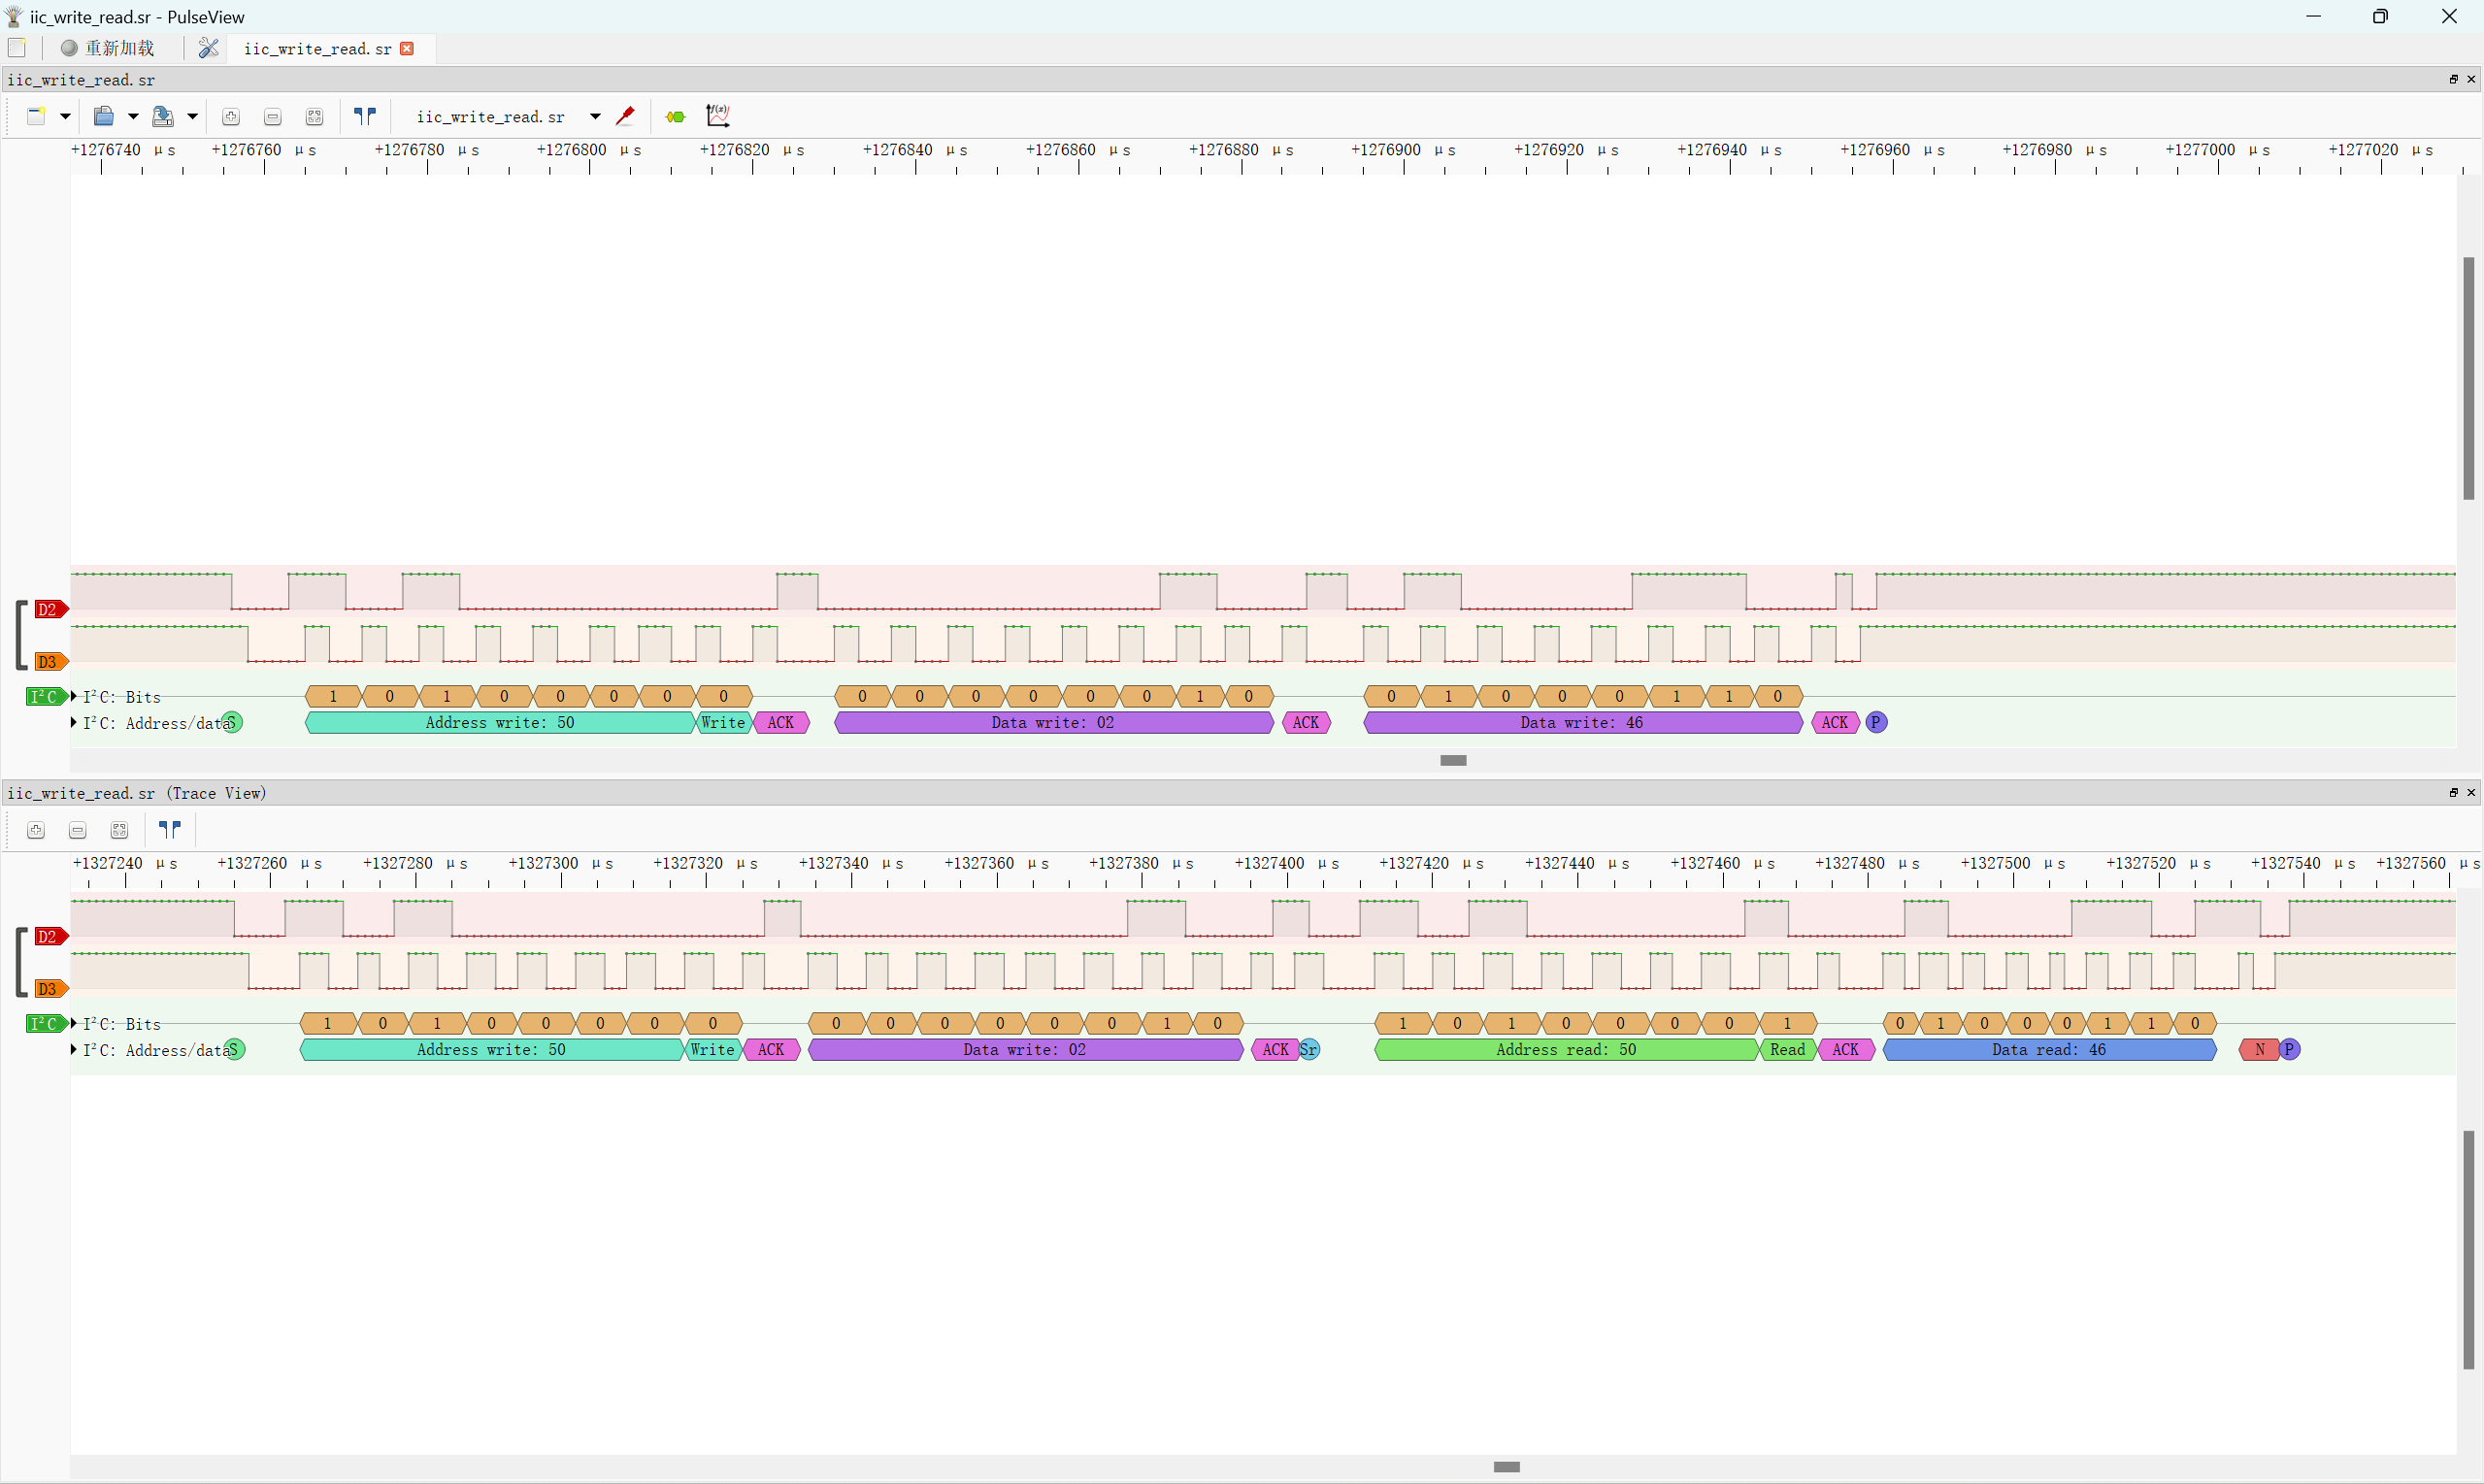
Task: Expand I²C Bits row in top view
Action: 74,696
